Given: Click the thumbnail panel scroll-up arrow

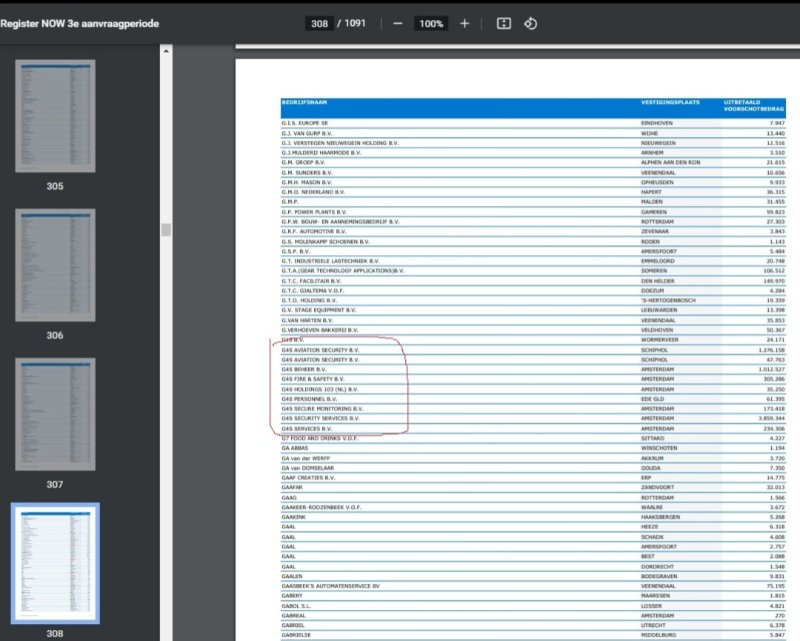Looking at the screenshot, I should coord(166,51).
